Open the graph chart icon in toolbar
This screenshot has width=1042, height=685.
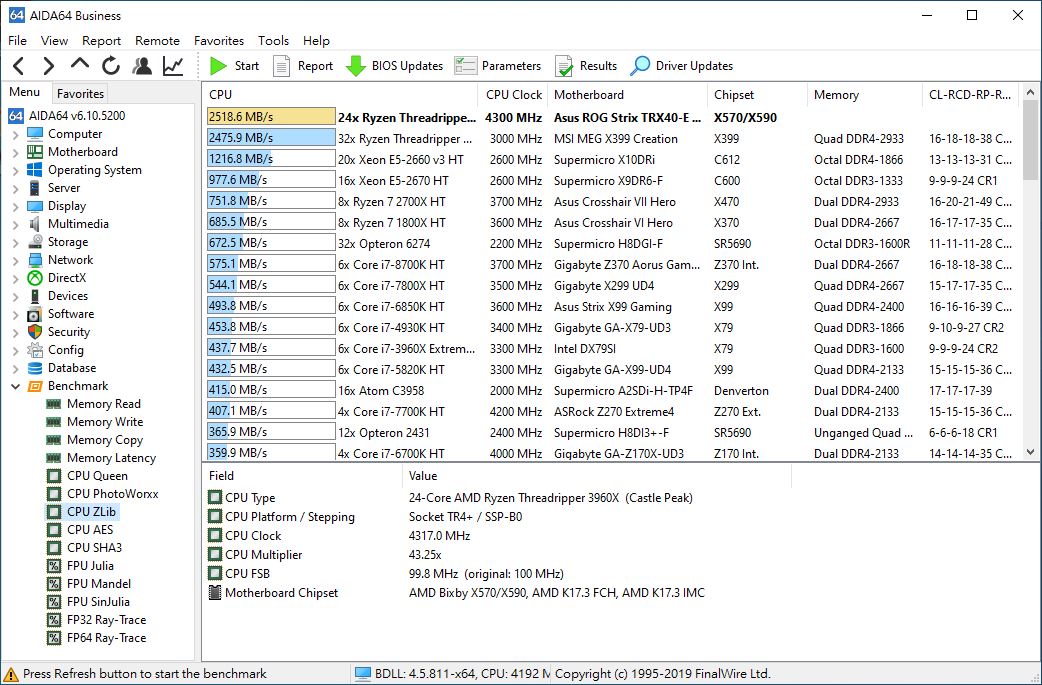173,66
